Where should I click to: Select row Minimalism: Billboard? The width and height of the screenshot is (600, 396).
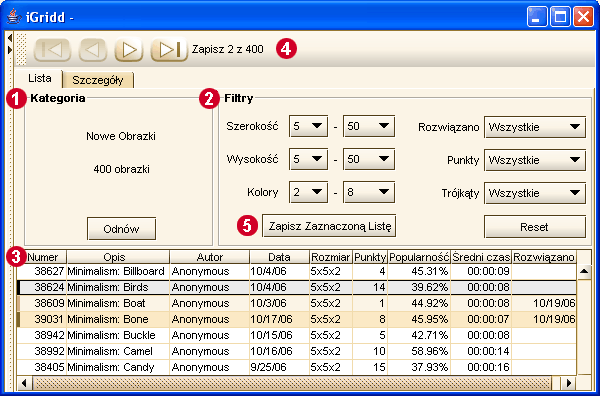(297, 271)
